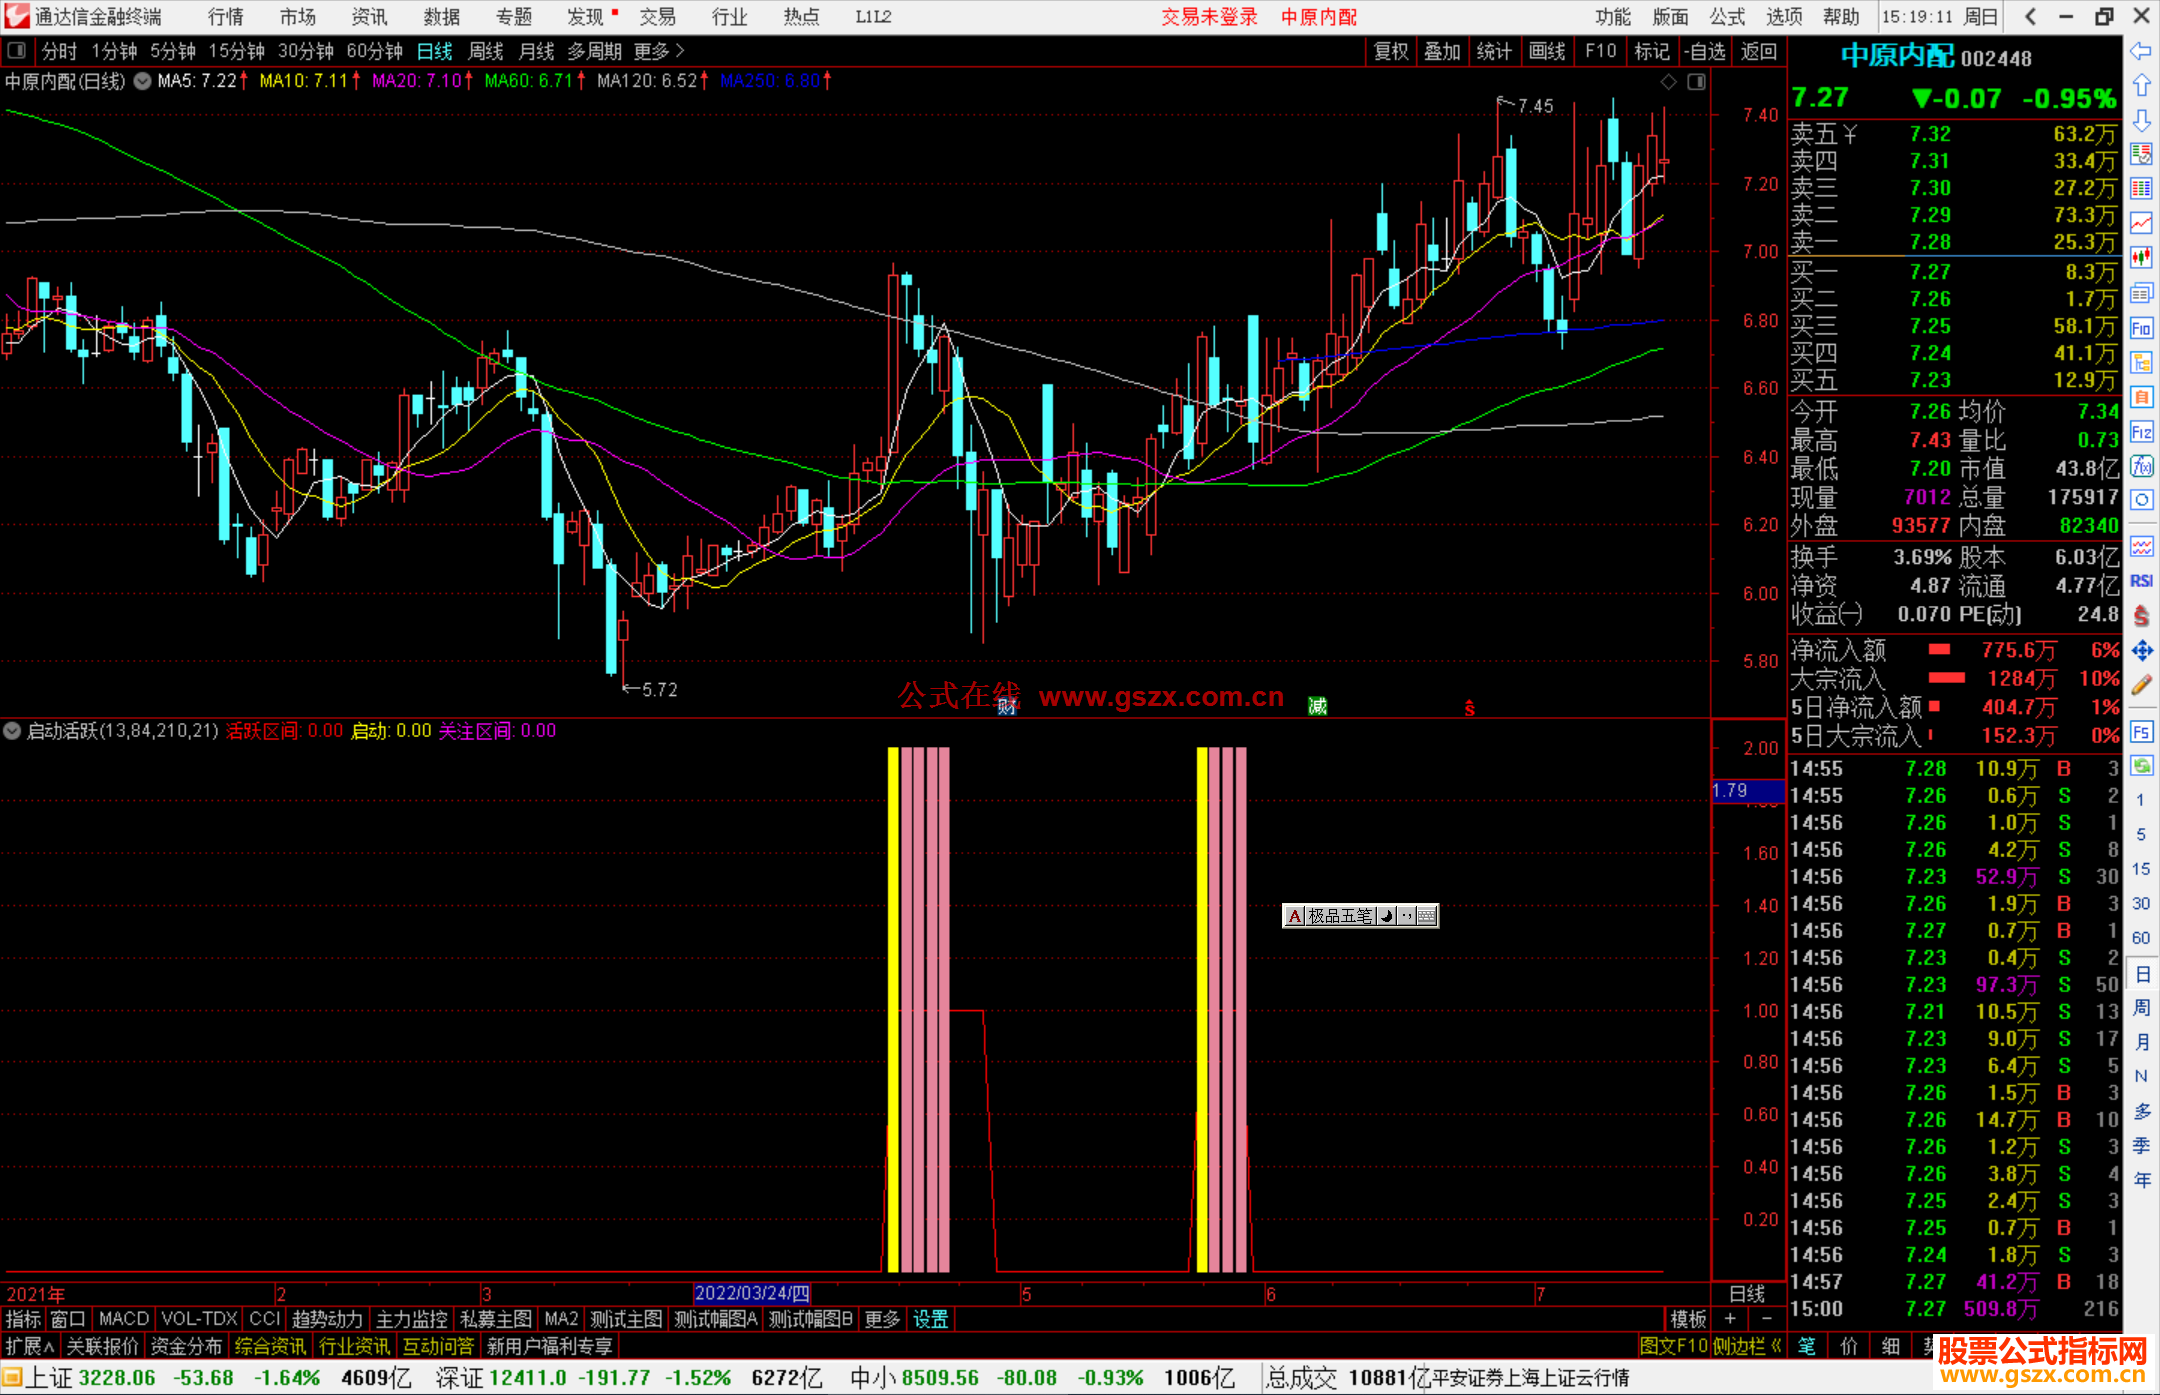Screen dimensions: 2160x1395
Task: Switch chart to 15-minute period in sidebar
Action: [x=2141, y=869]
